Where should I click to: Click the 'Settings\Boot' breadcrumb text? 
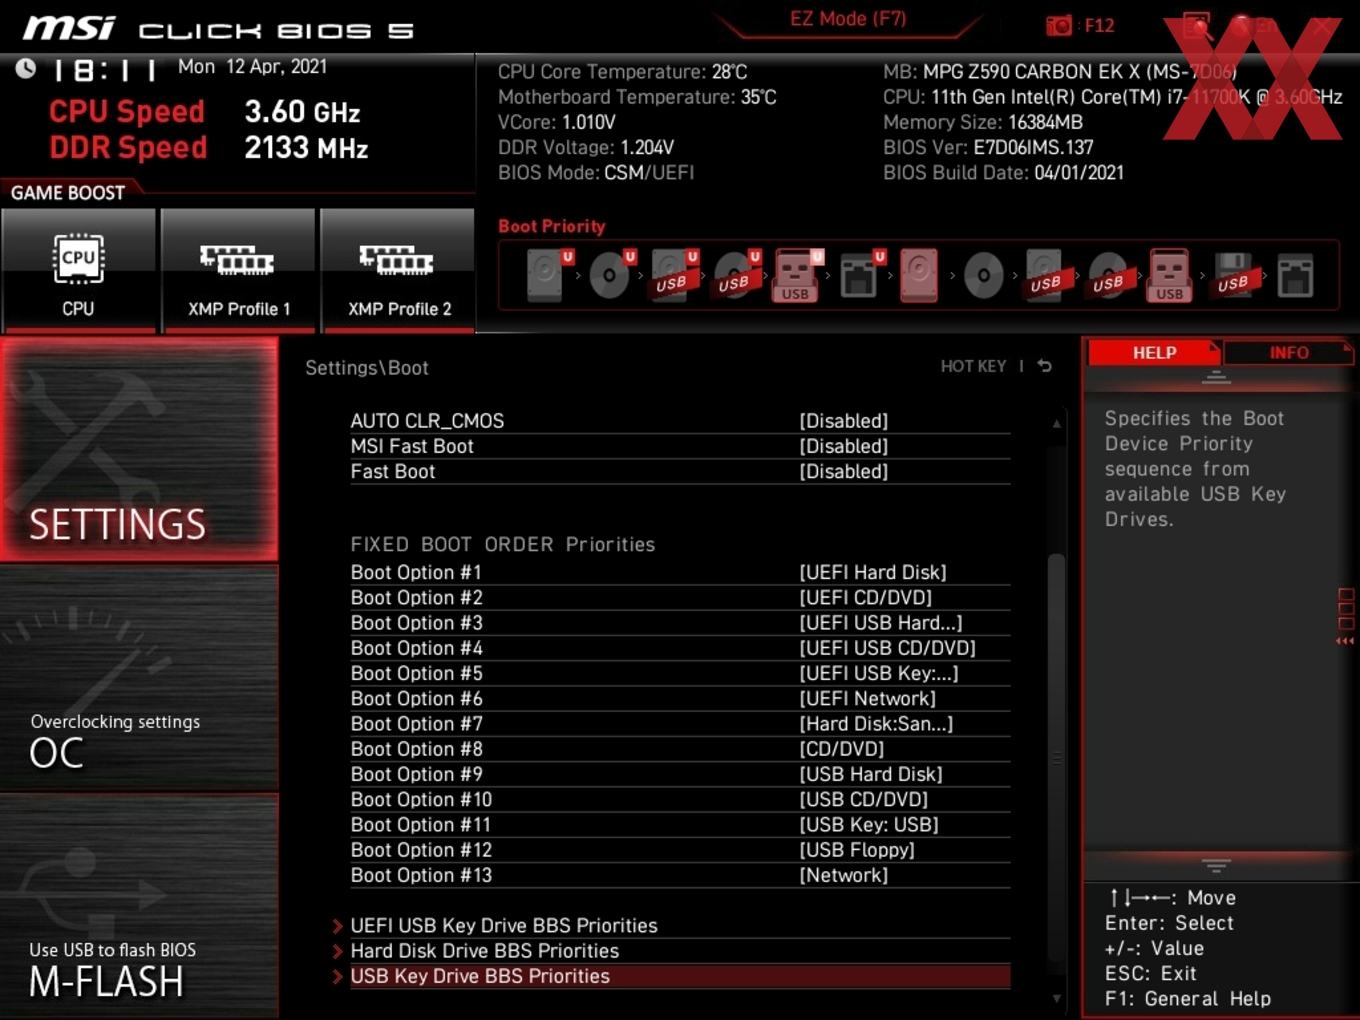tap(367, 368)
